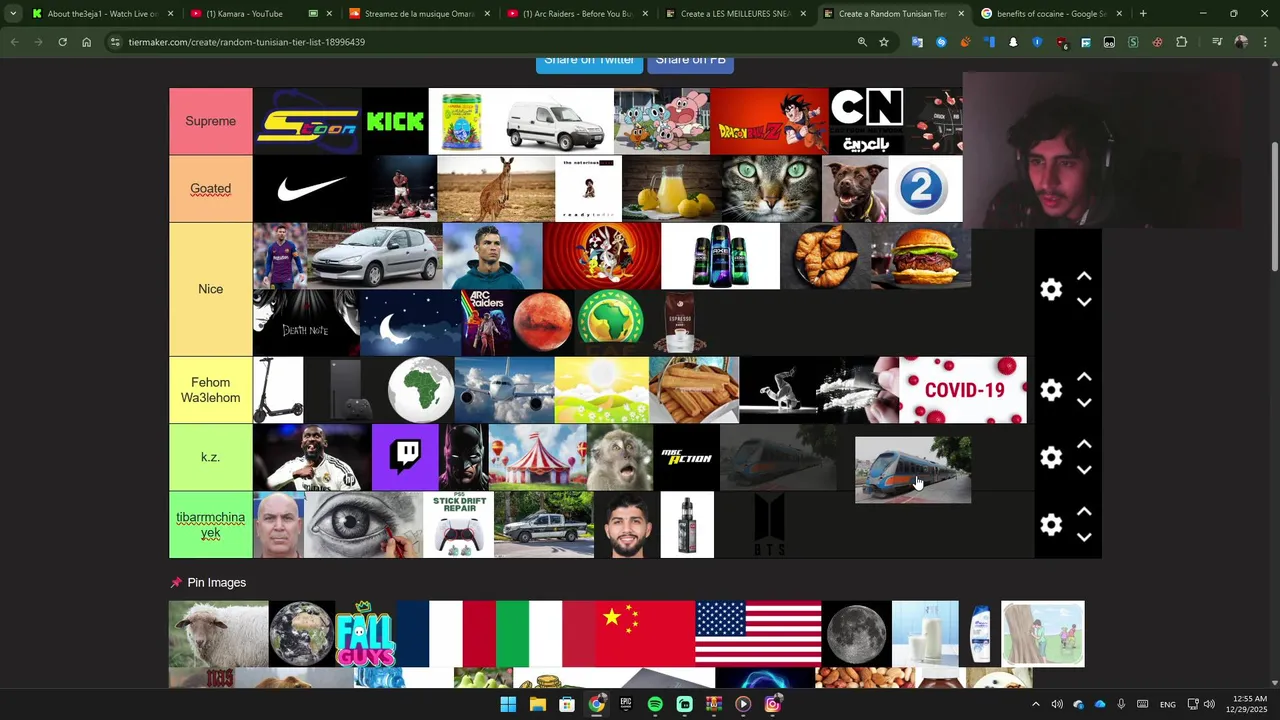This screenshot has height=720, width=1280.
Task: Open File Explorer from taskbar
Action: coord(537,704)
